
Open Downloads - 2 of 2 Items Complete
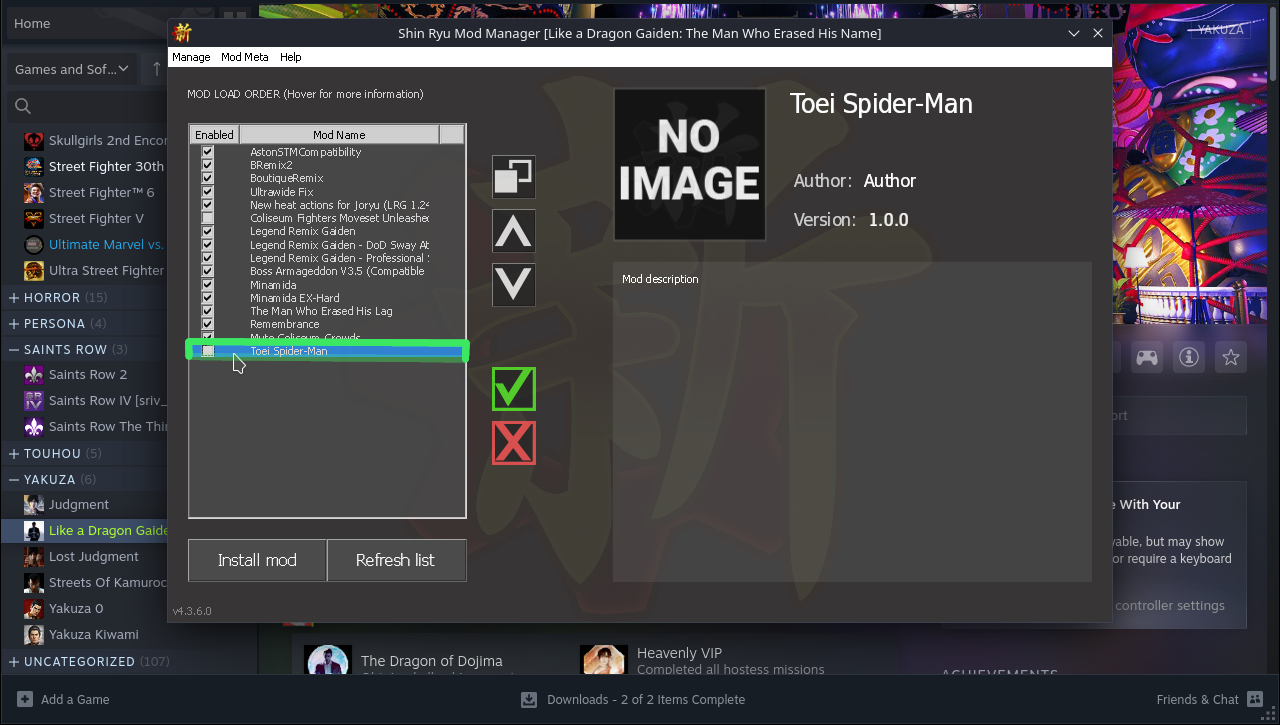pyautogui.click(x=646, y=700)
